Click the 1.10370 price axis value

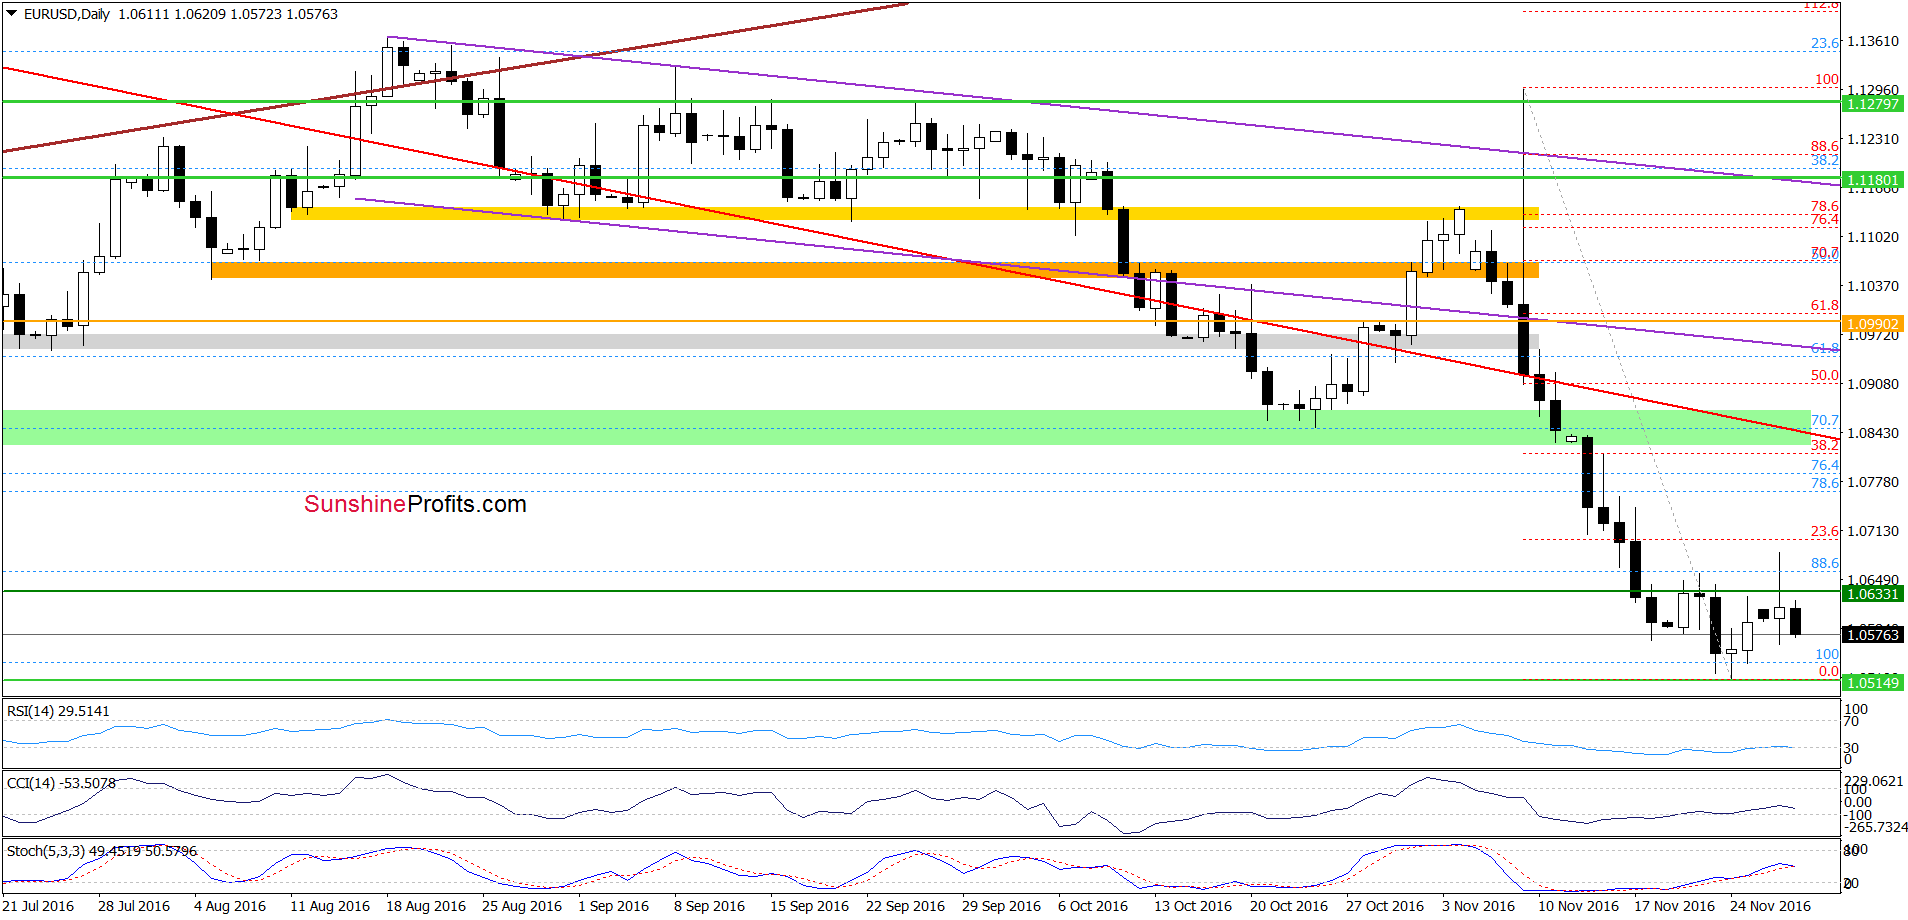click(x=1873, y=286)
